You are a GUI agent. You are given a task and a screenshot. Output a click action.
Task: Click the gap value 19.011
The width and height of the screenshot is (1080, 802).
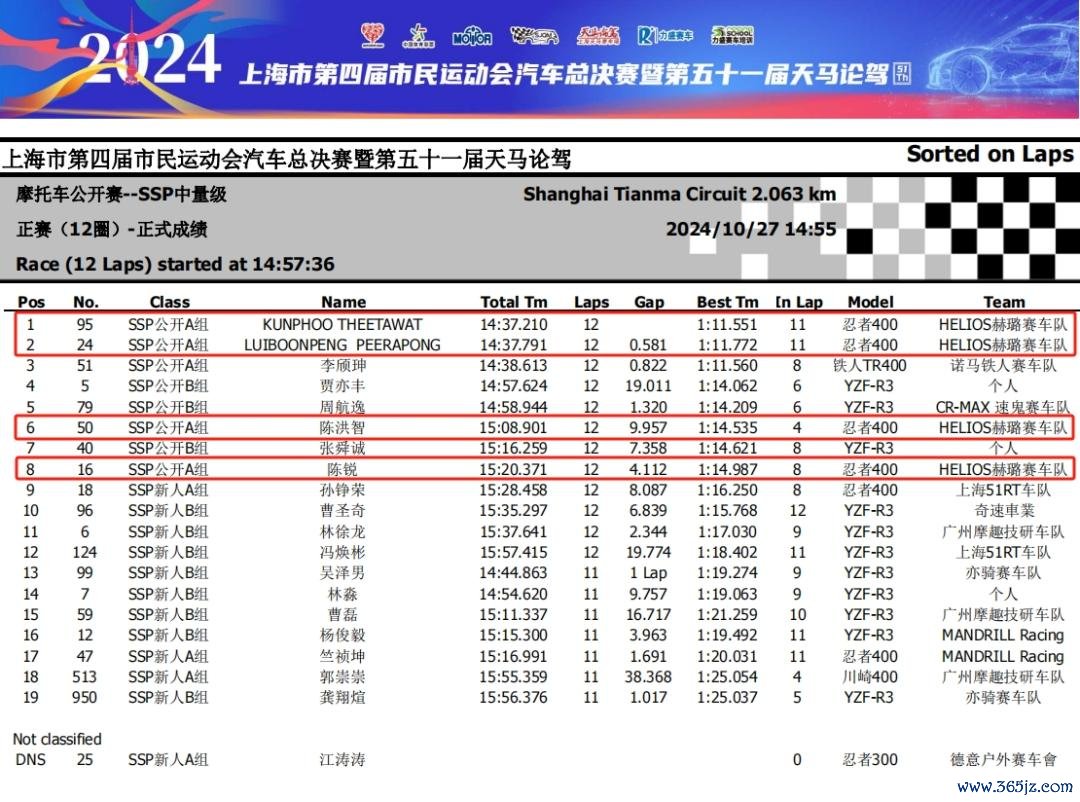[648, 386]
